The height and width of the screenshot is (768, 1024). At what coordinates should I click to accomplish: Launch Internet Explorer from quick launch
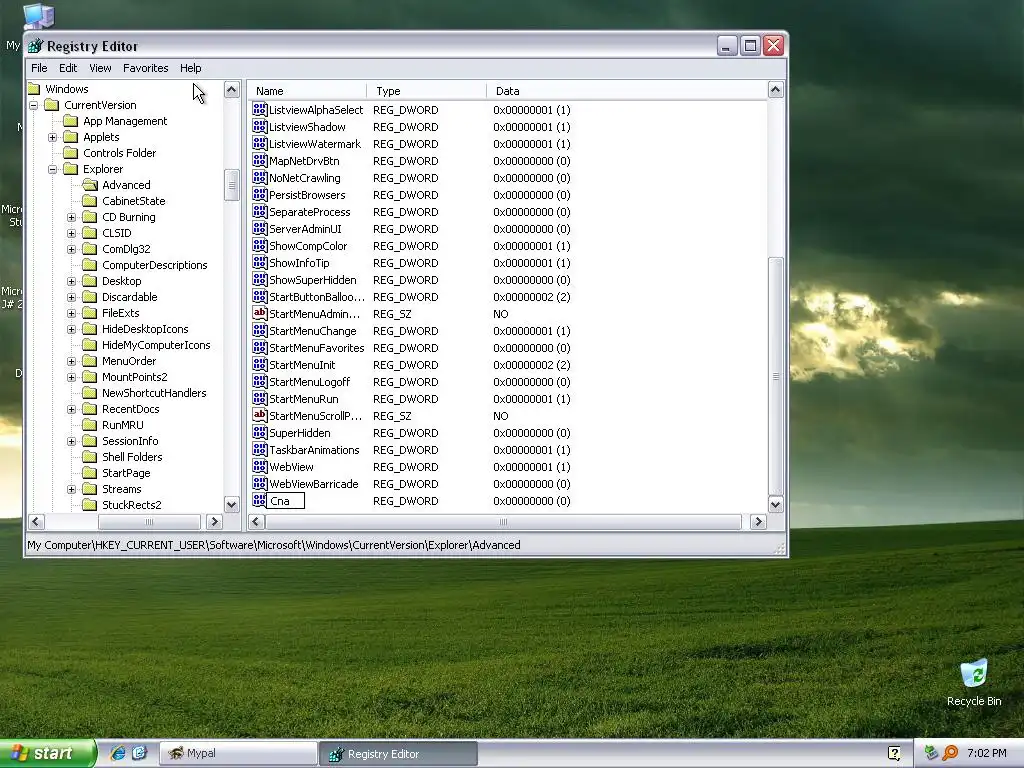point(118,753)
